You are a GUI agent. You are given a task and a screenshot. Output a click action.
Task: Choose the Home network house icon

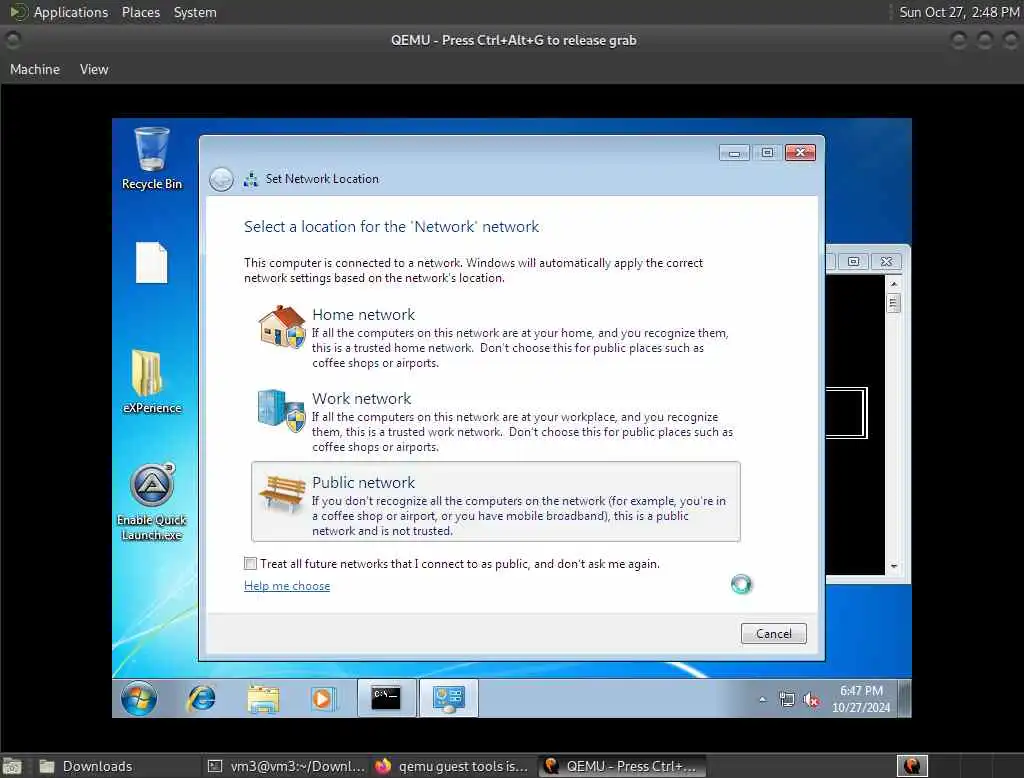point(281,326)
